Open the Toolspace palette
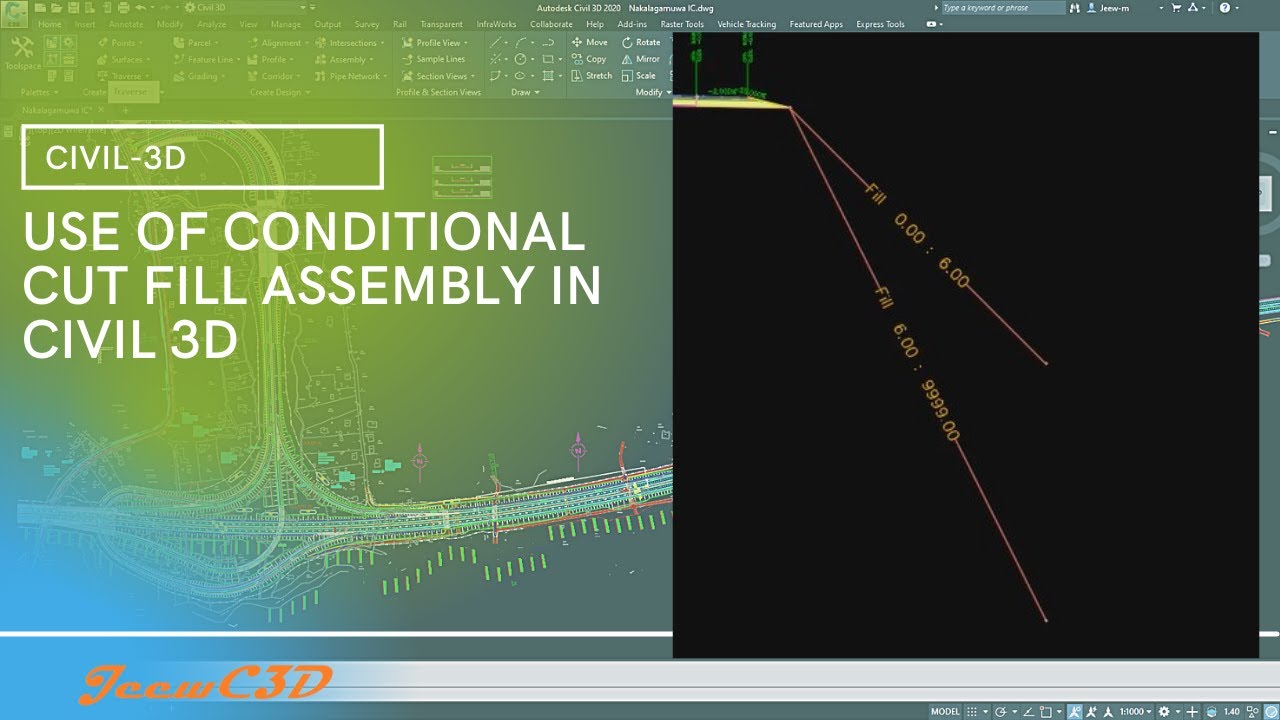Image resolution: width=1280 pixels, height=720 pixels. tap(20, 54)
